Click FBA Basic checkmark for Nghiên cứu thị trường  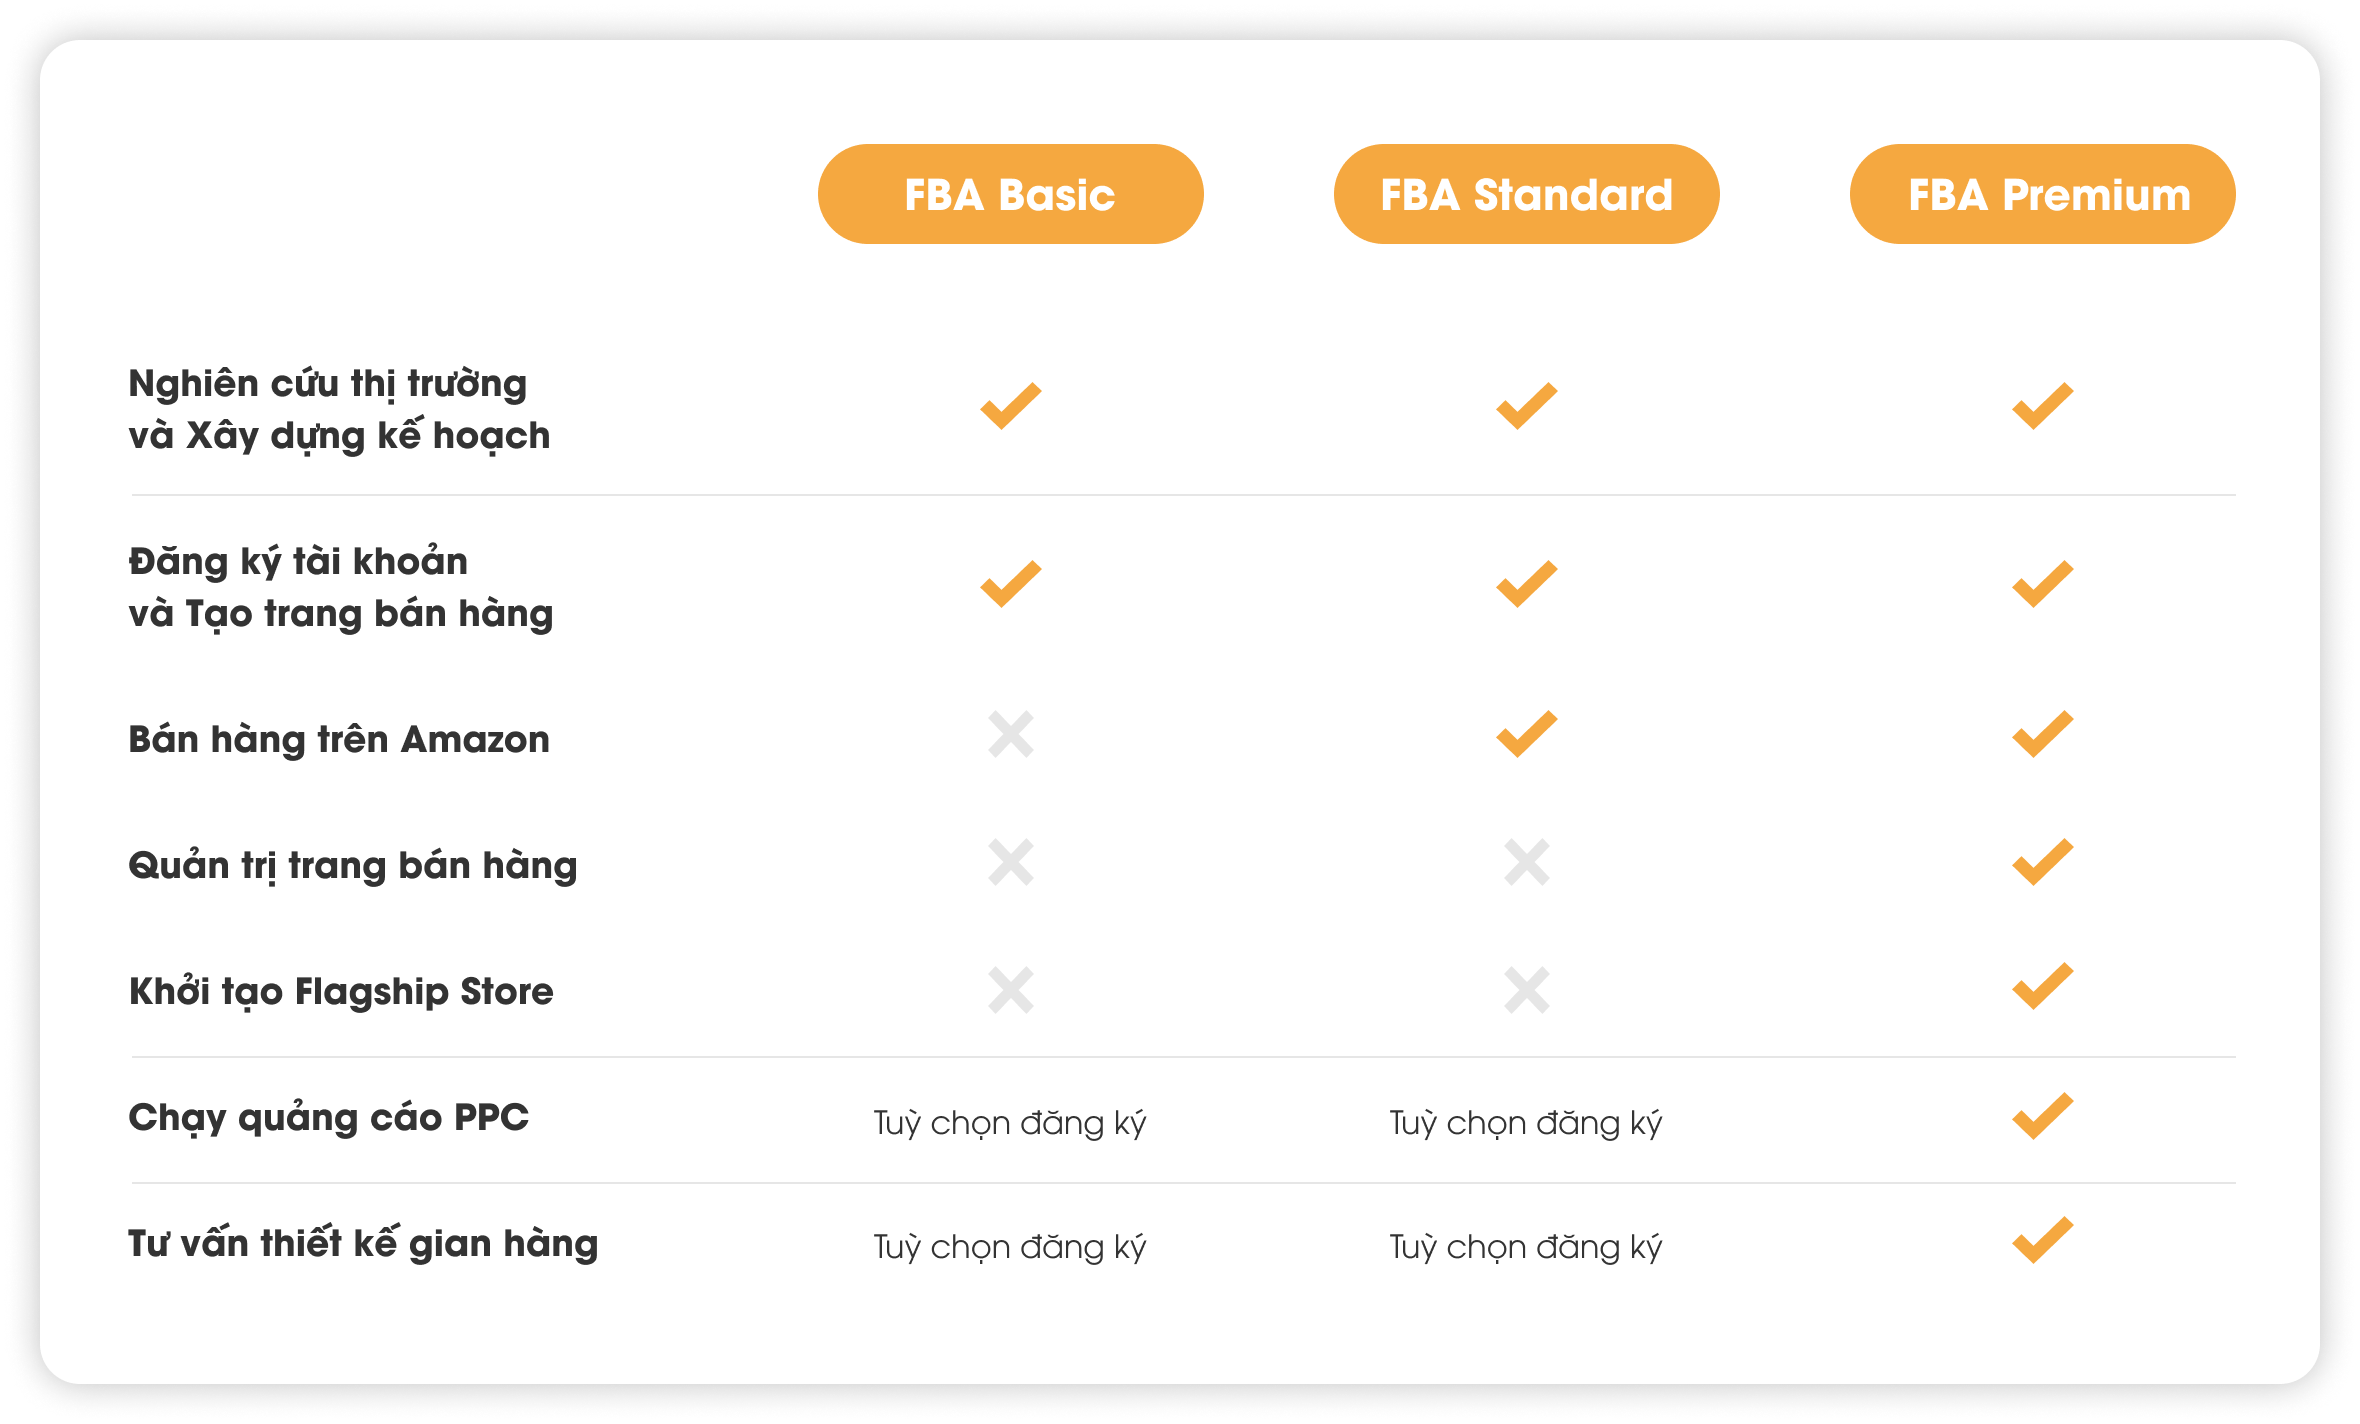(x=1011, y=406)
